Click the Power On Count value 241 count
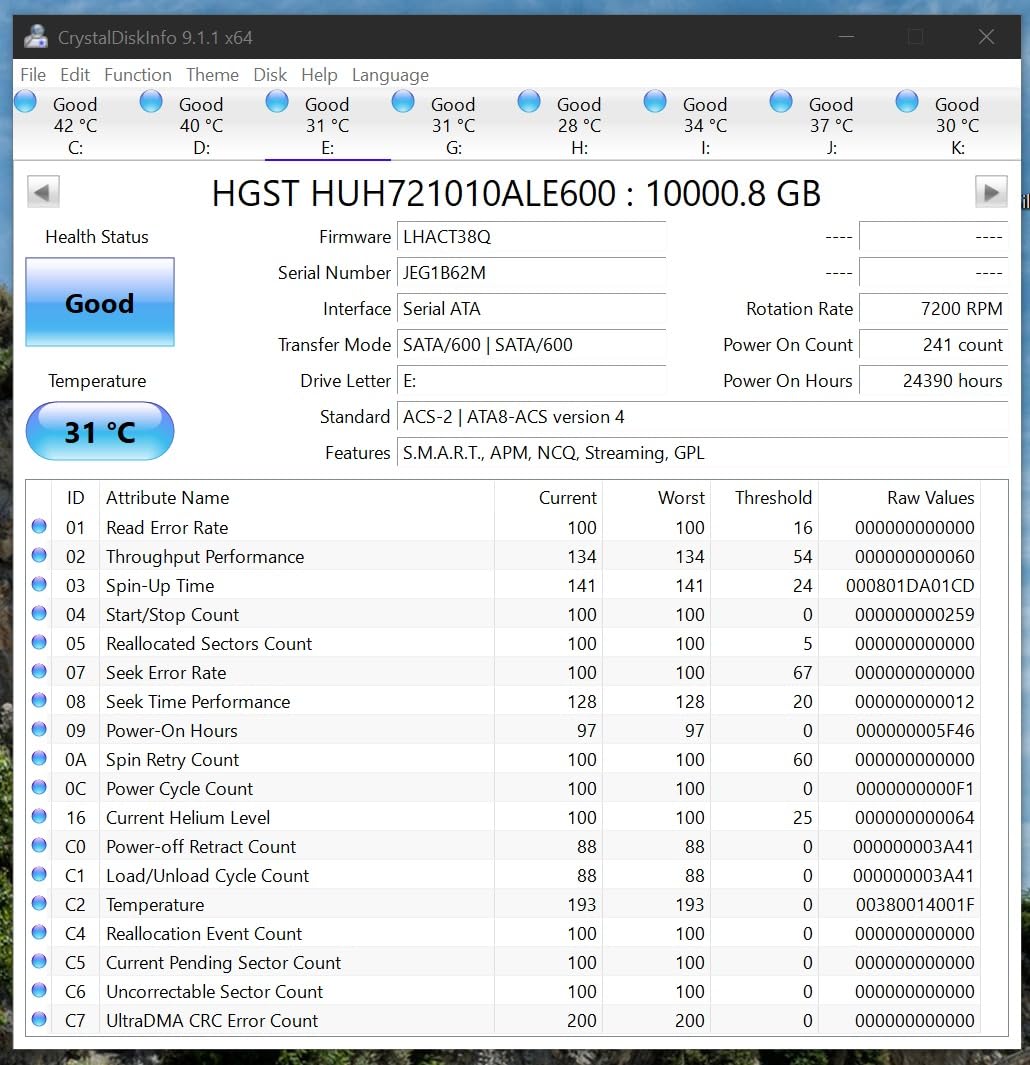 tap(934, 344)
